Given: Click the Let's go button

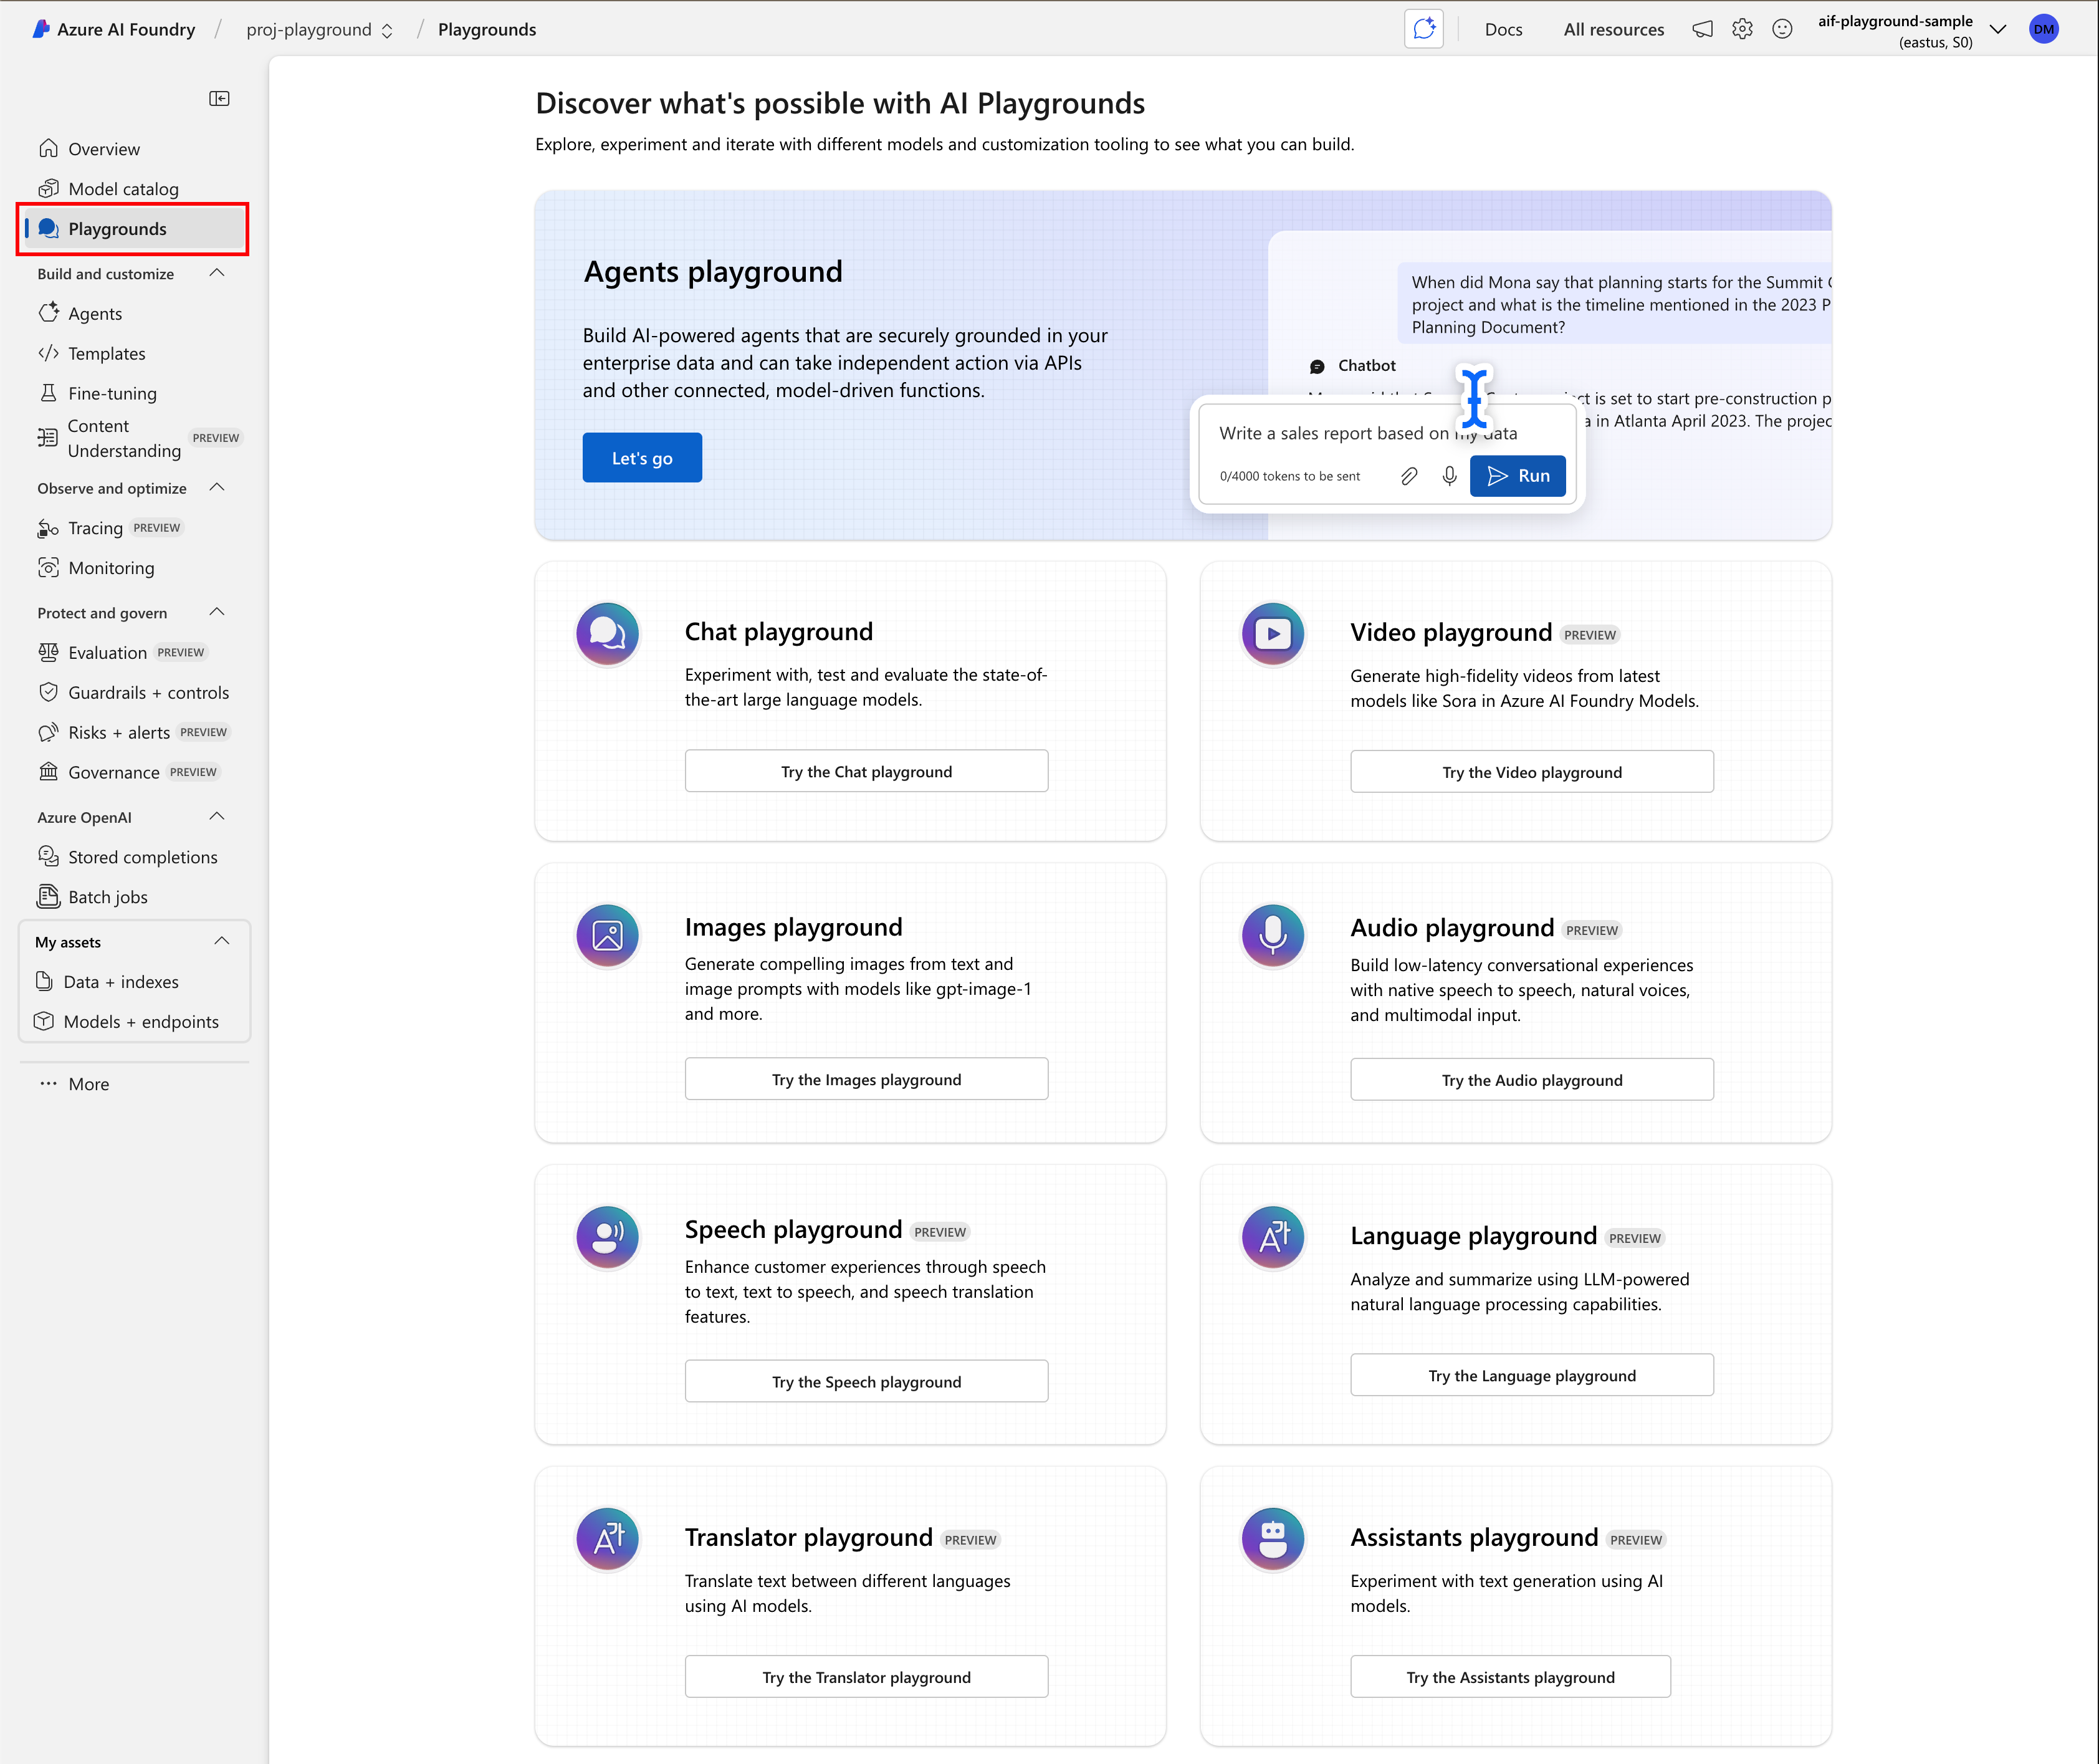Looking at the screenshot, I should point(642,458).
